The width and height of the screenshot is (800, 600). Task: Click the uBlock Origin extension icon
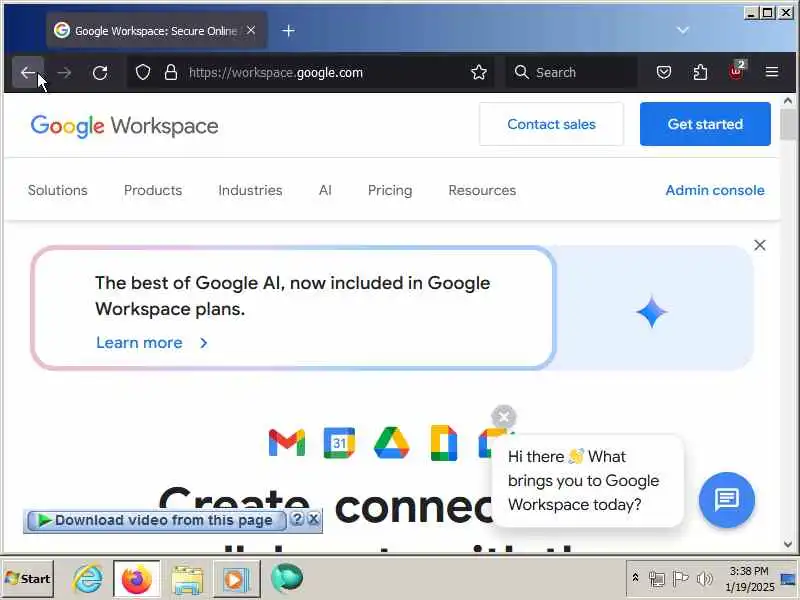pyautogui.click(x=737, y=71)
